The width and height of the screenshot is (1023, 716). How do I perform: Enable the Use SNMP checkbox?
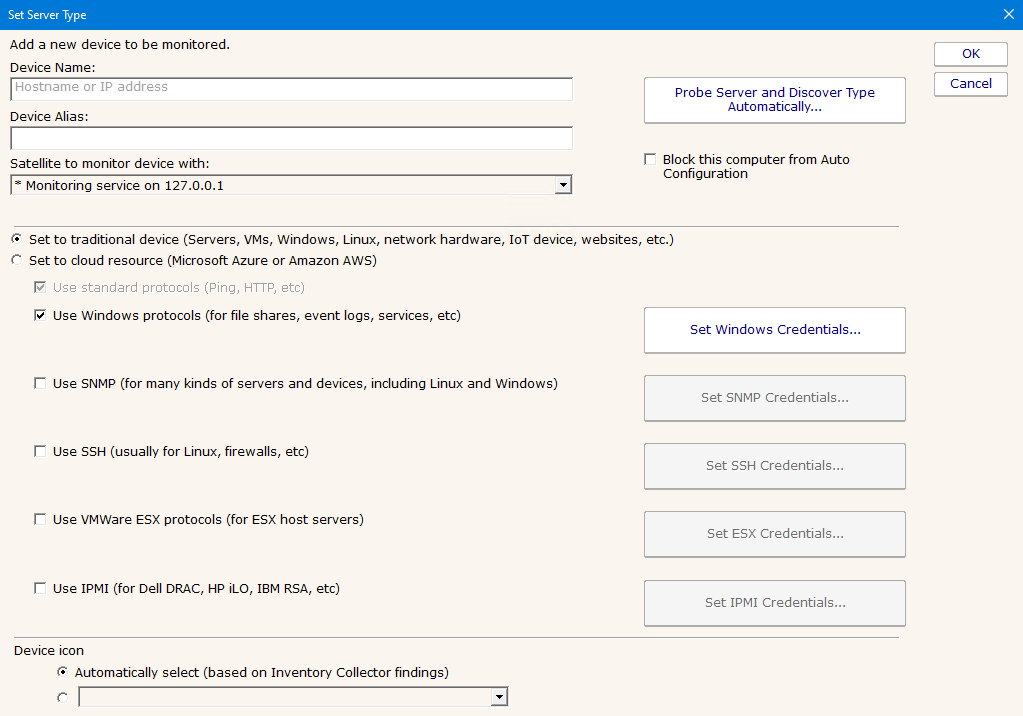tap(40, 384)
